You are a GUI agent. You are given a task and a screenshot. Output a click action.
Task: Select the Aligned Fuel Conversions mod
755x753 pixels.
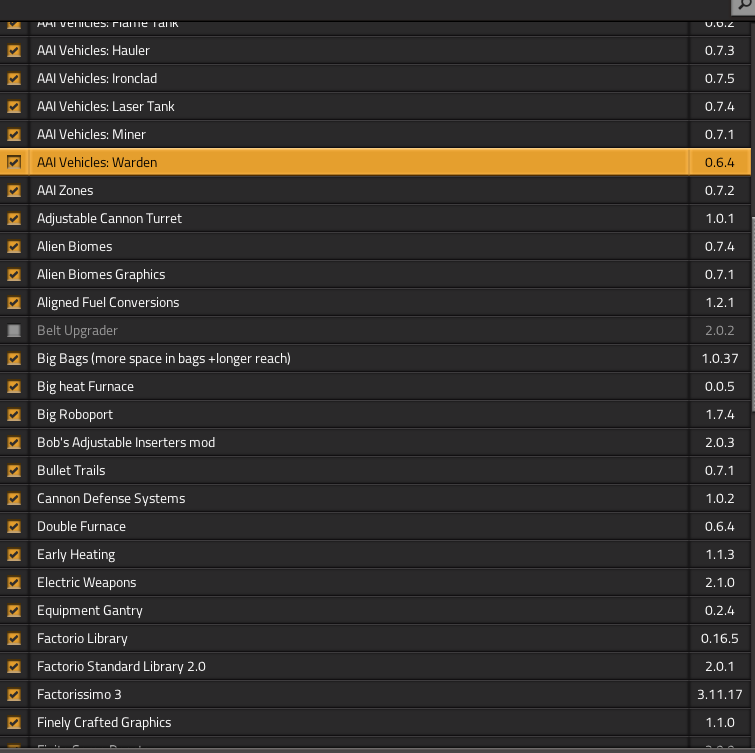(108, 302)
